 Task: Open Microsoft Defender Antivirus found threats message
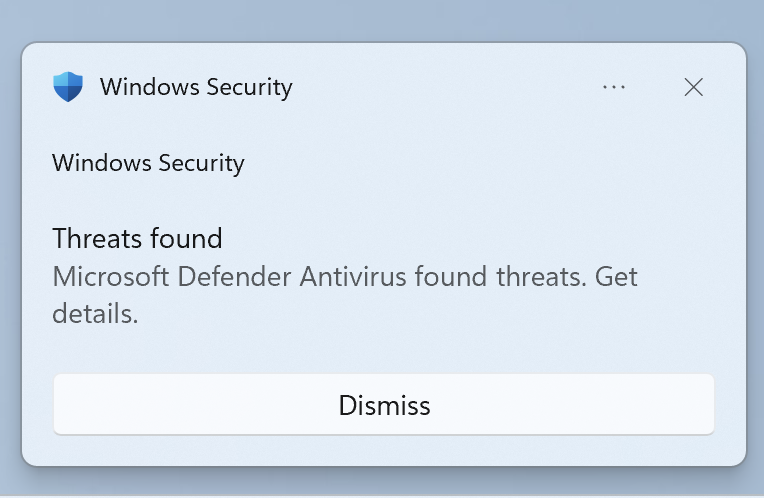[x=344, y=295]
